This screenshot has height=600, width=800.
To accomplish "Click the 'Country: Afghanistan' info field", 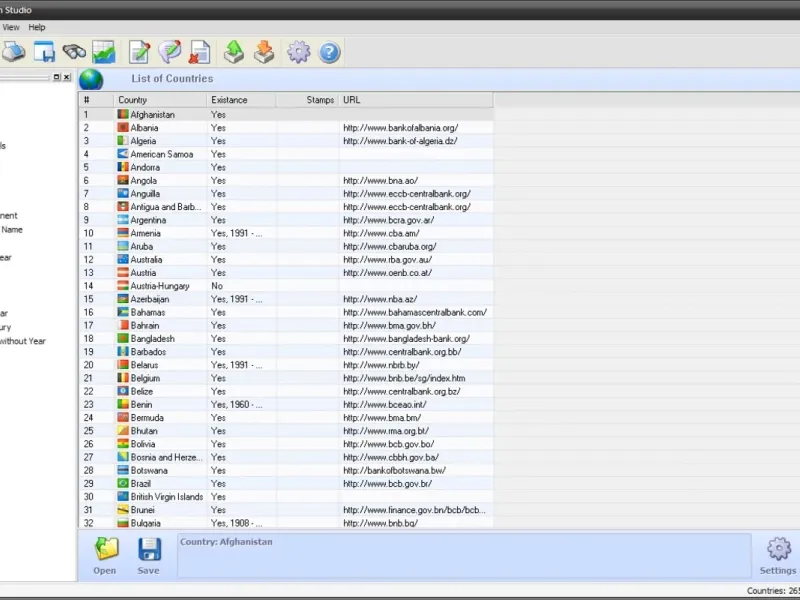I will [x=464, y=556].
